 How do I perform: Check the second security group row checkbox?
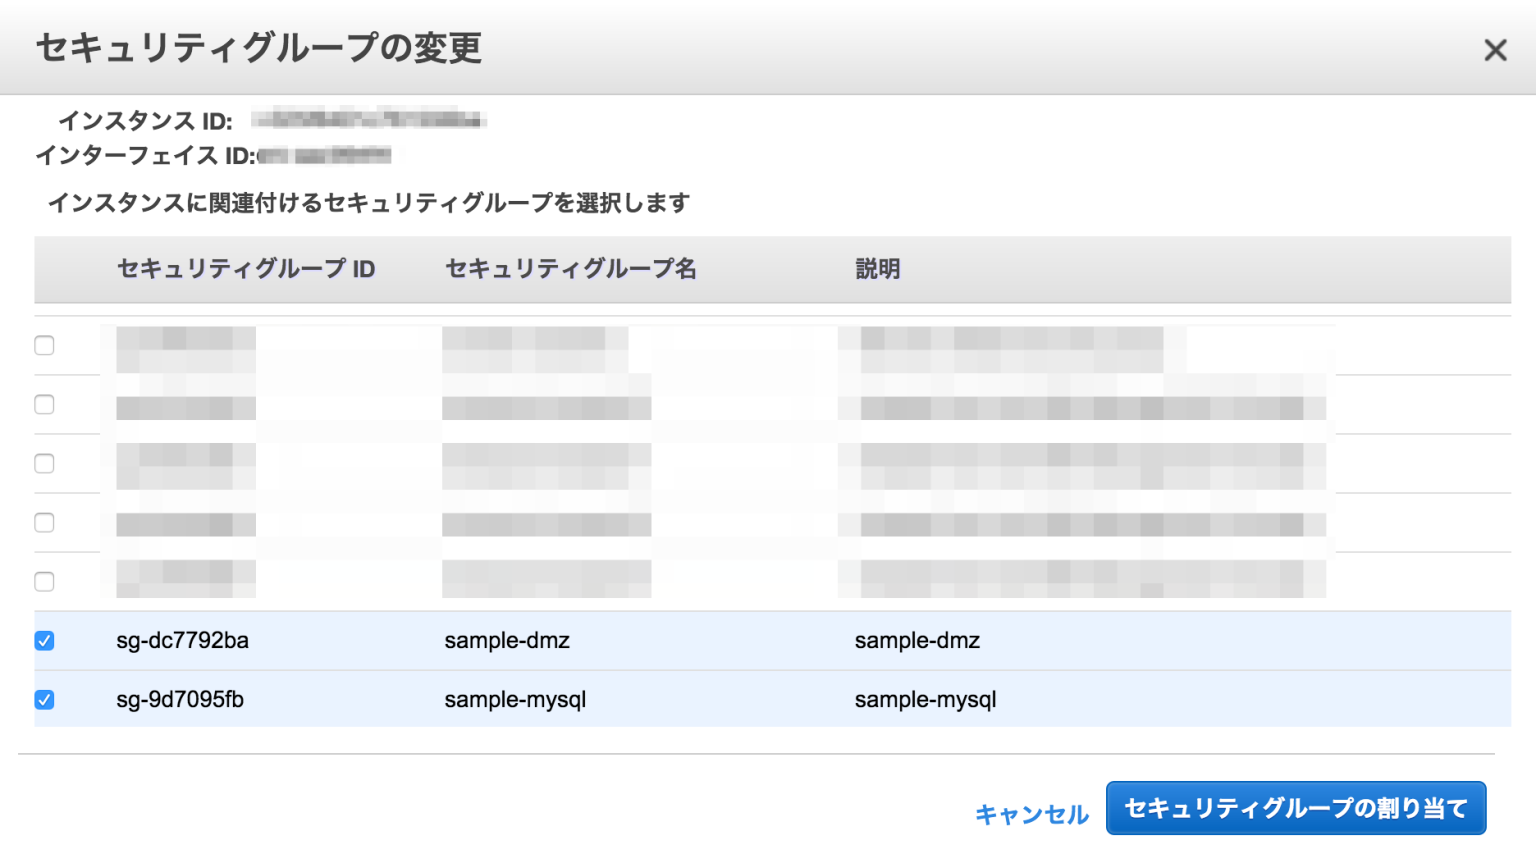coord(44,404)
